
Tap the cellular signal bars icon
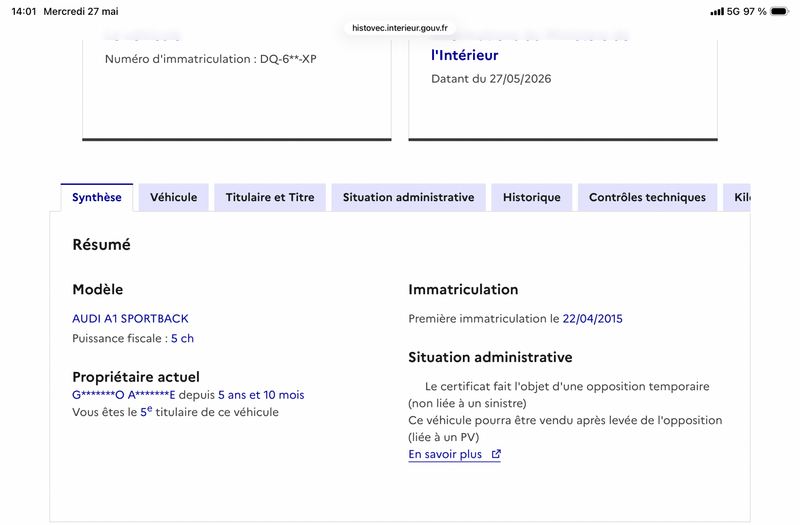coord(717,11)
